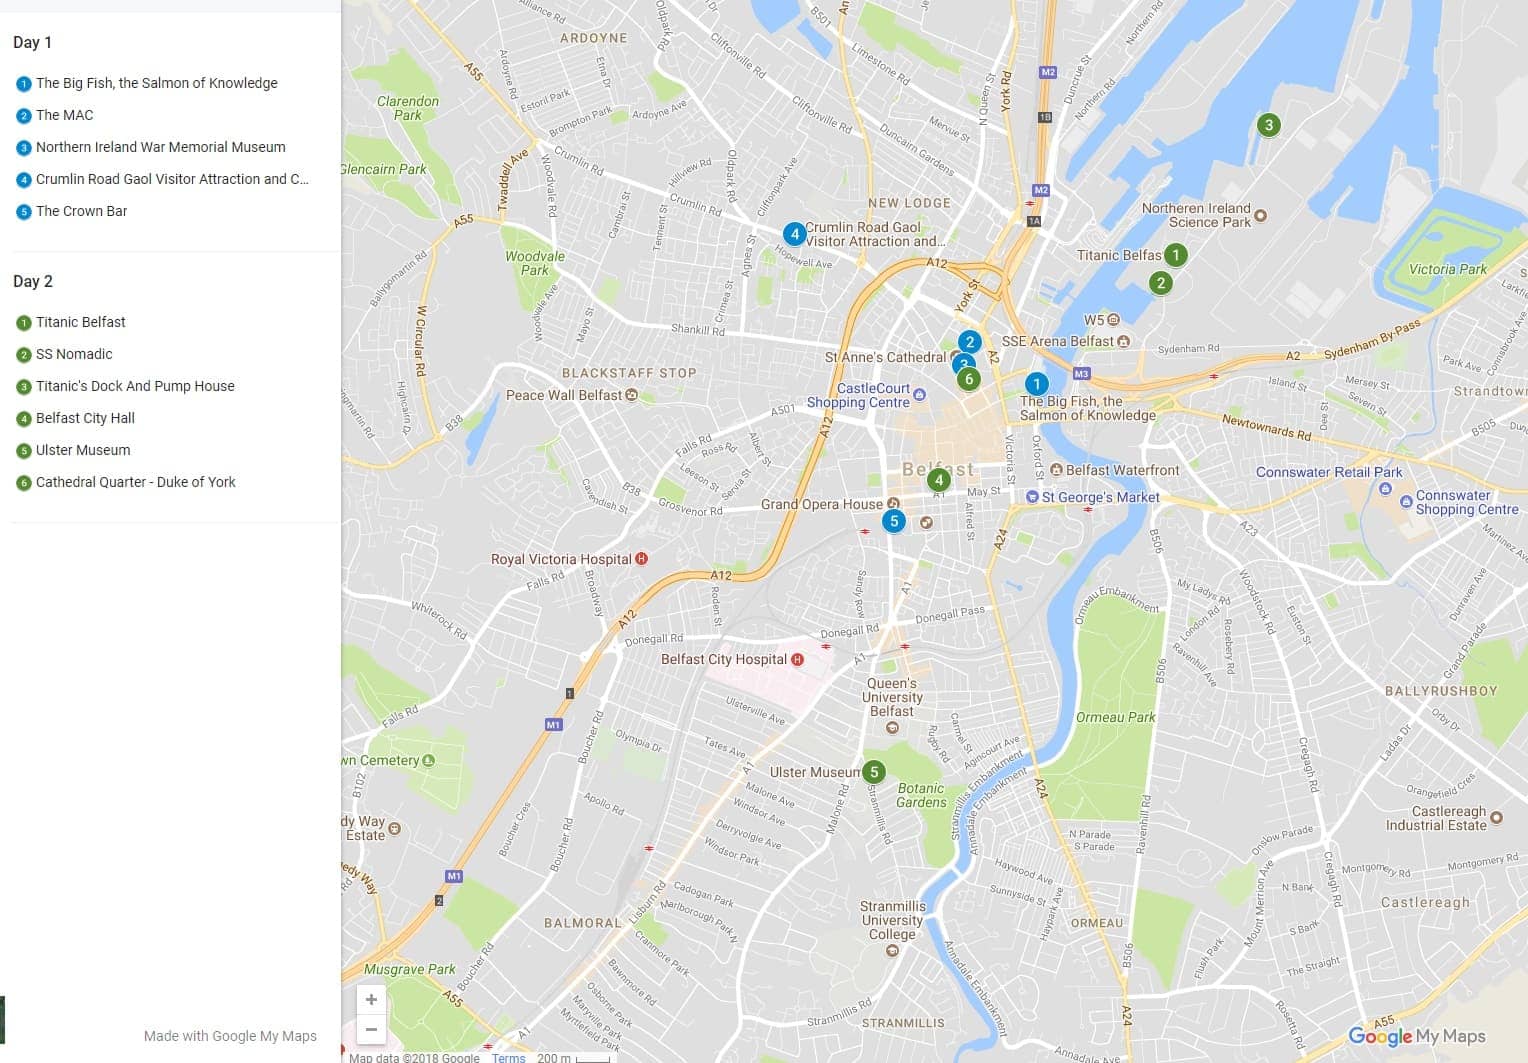Click green map marker 3 in the docks area
This screenshot has height=1063, width=1528.
(1268, 125)
